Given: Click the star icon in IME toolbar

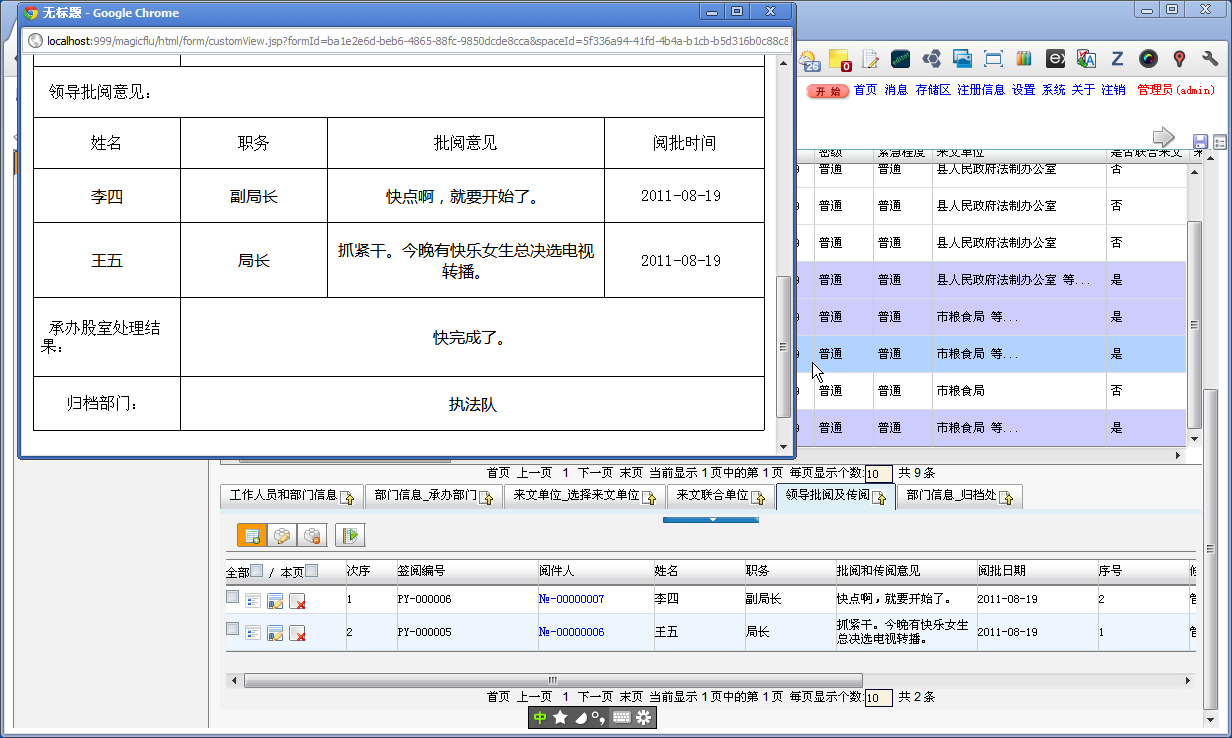Looking at the screenshot, I should [x=561, y=717].
